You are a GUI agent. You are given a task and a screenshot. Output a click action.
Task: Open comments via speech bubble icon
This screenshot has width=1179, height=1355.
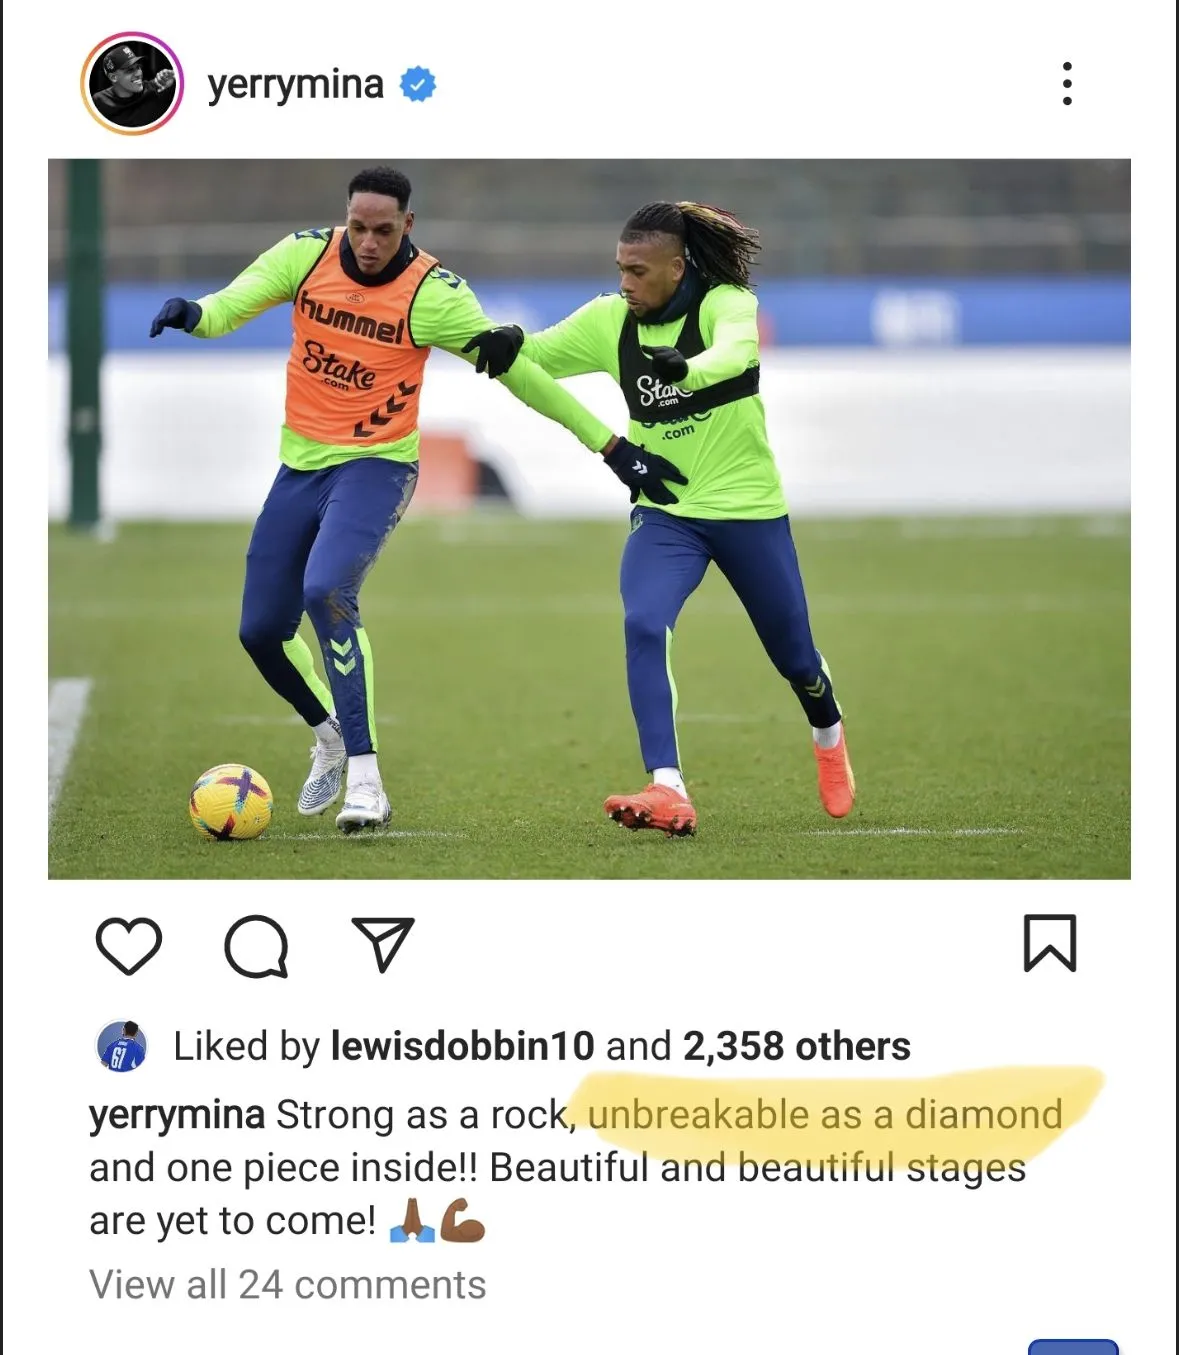[256, 946]
